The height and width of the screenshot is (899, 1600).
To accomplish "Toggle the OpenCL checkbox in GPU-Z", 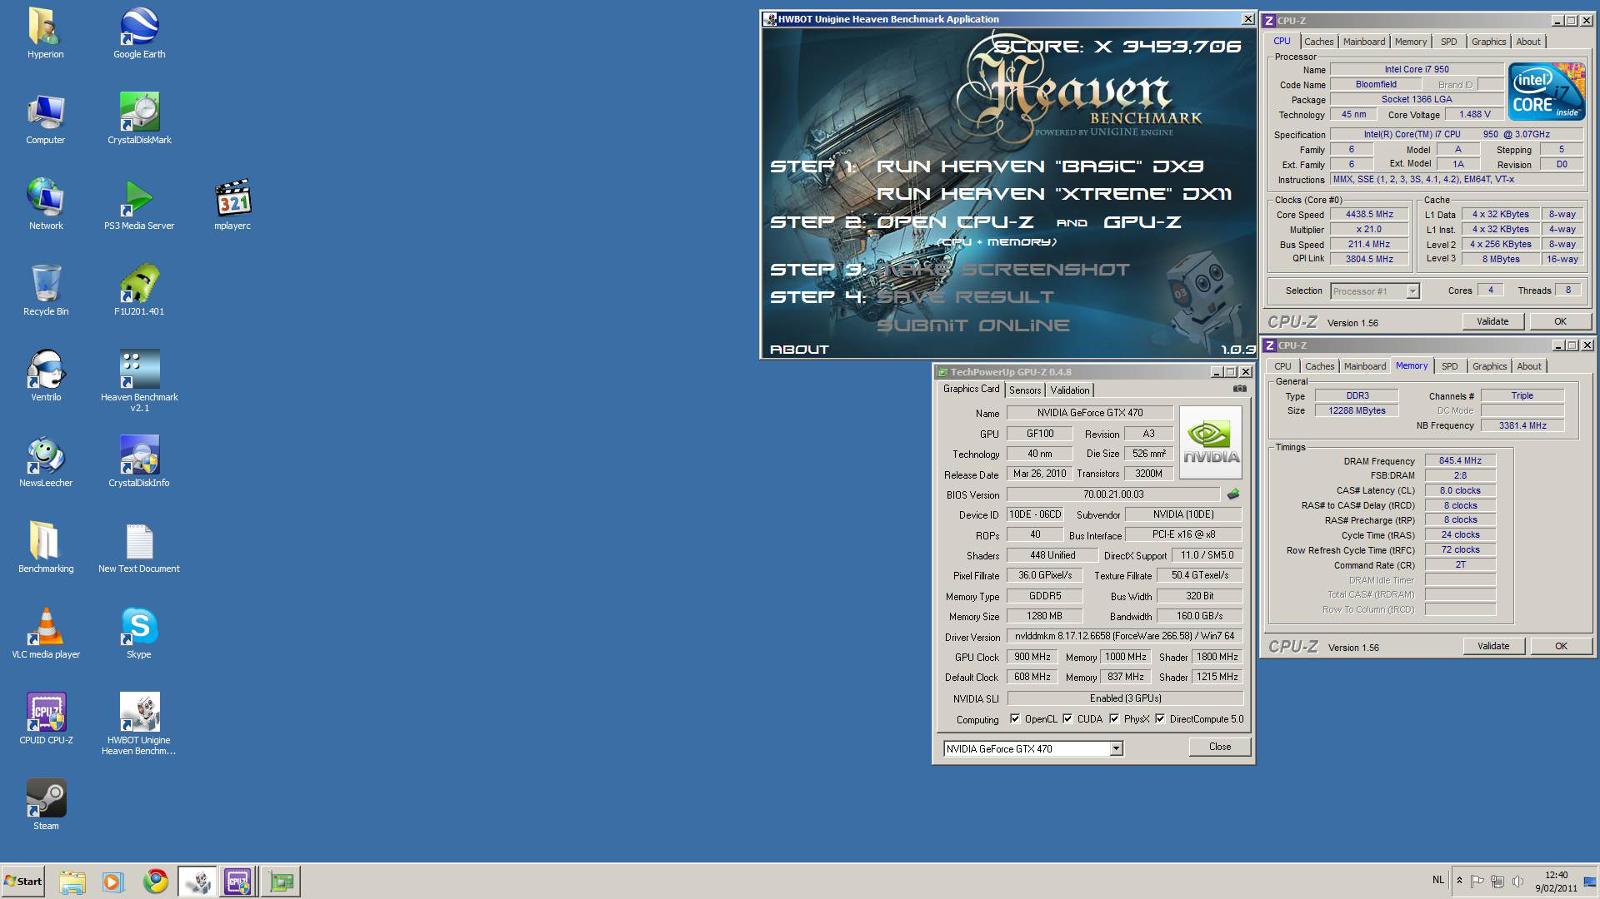I will pos(1015,719).
